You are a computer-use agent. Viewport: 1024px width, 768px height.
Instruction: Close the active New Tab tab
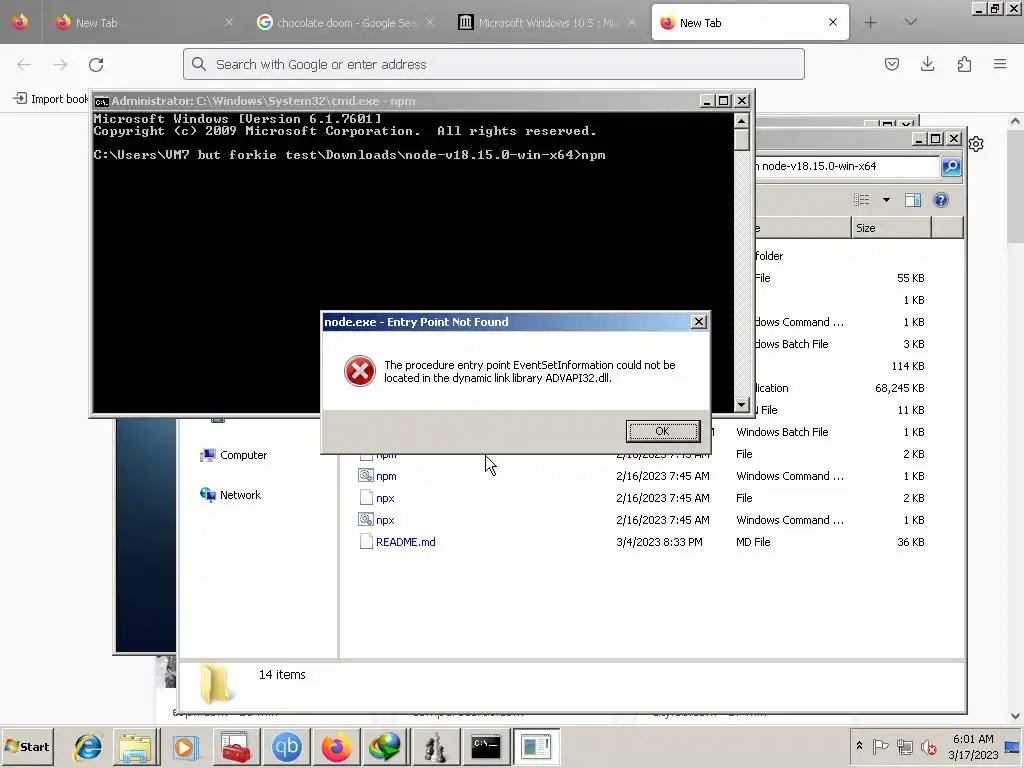833,22
